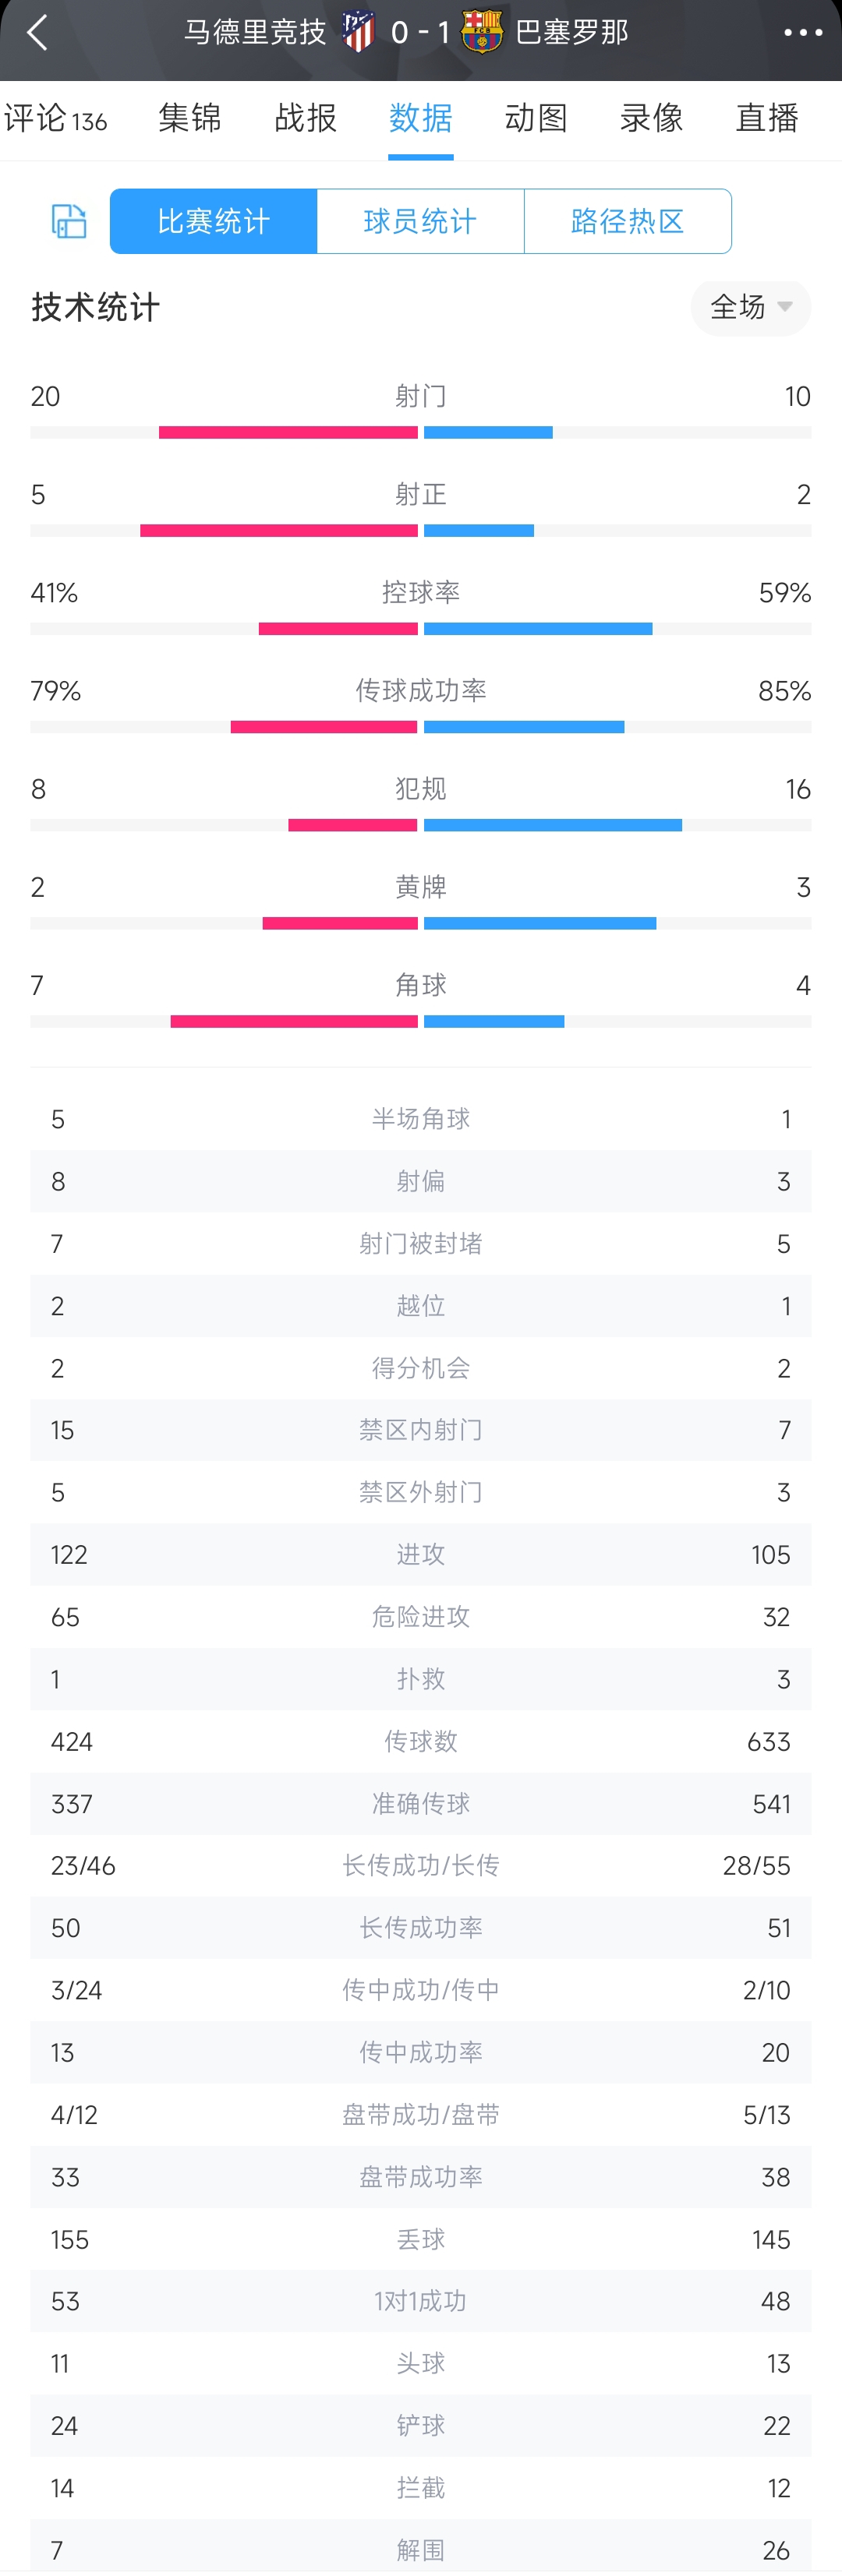
Task: Click the 直播 link
Action: (765, 118)
